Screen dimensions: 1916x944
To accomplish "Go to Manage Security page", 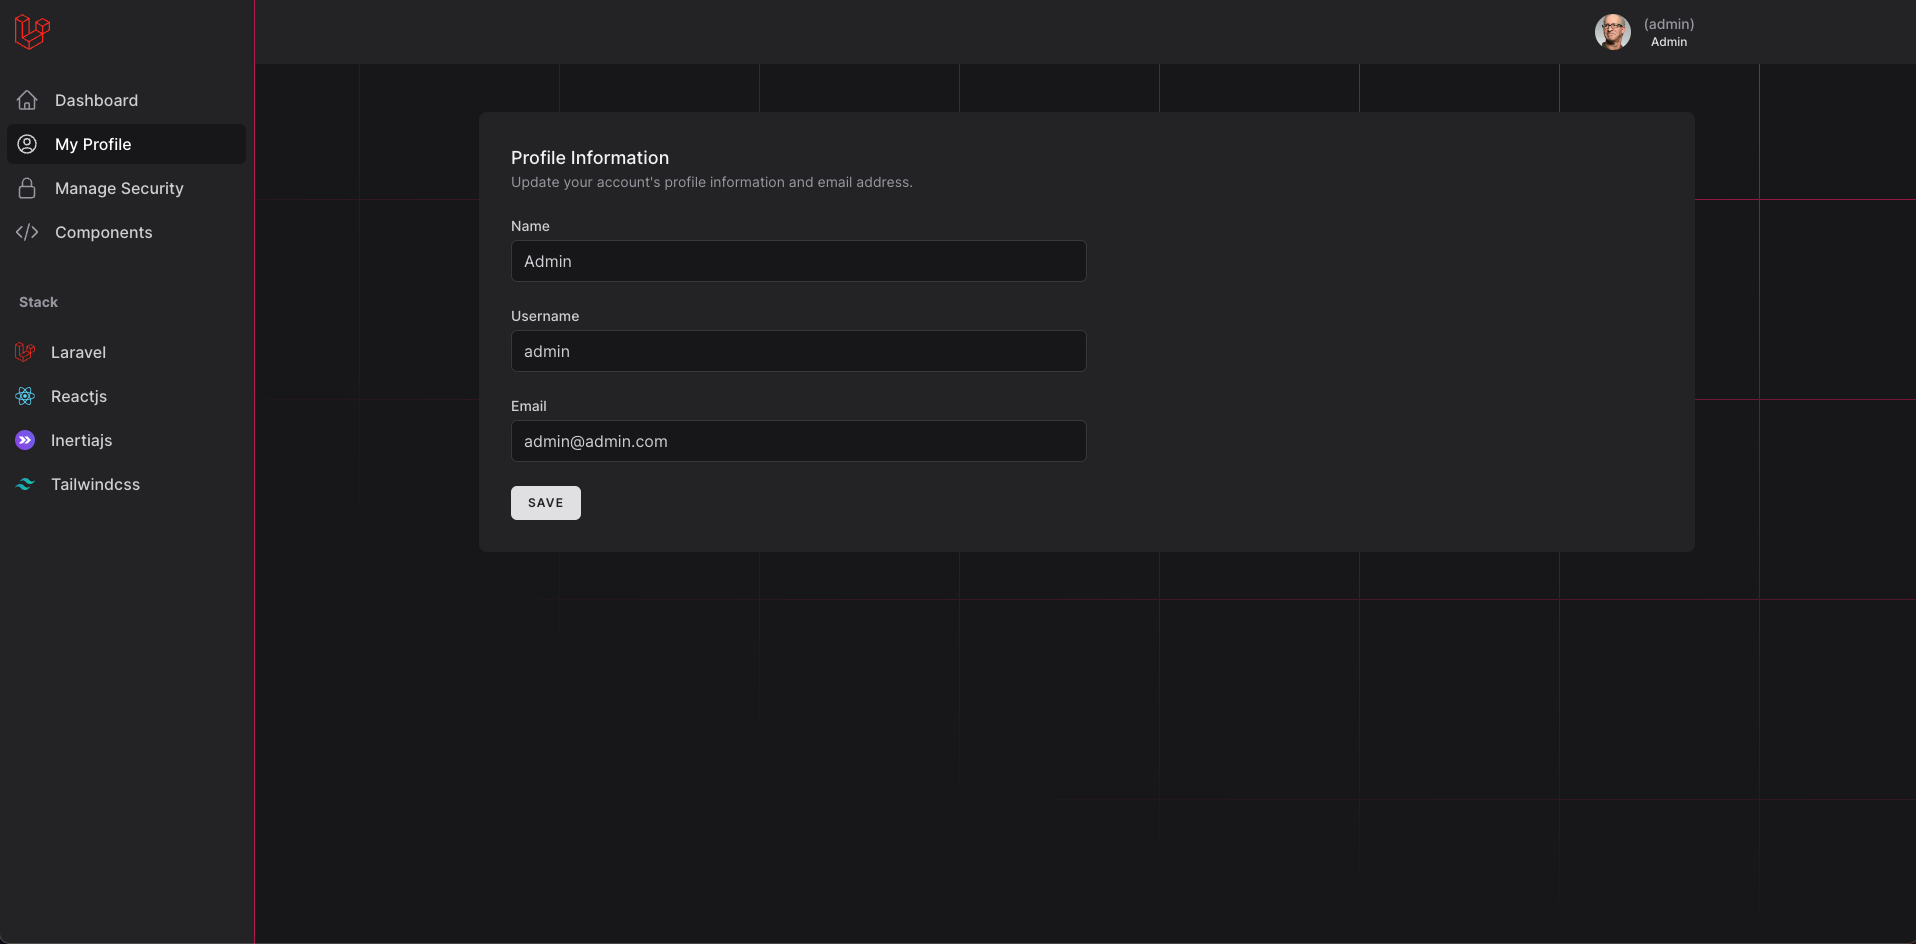I will tap(119, 188).
